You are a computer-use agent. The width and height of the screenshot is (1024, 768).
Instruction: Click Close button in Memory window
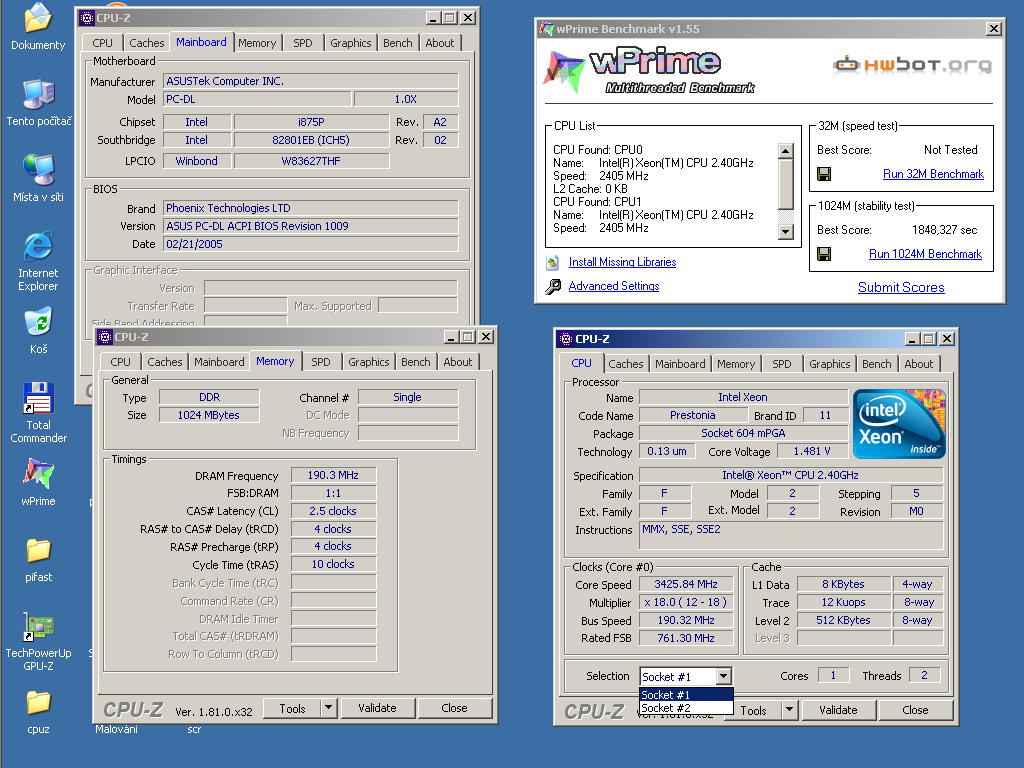(455, 708)
